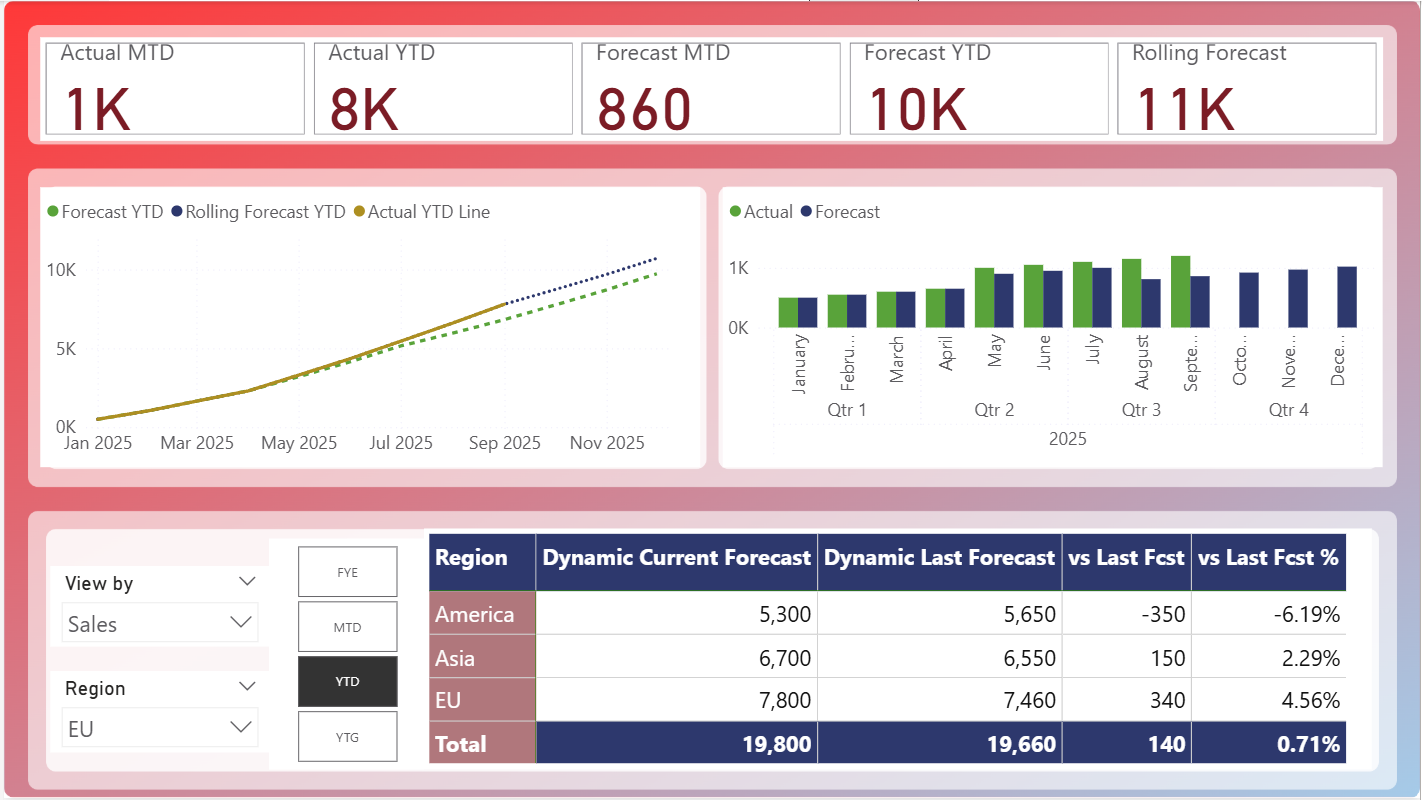Click the 4.56% variance percentage
1422x800 pixels.
click(1311, 701)
